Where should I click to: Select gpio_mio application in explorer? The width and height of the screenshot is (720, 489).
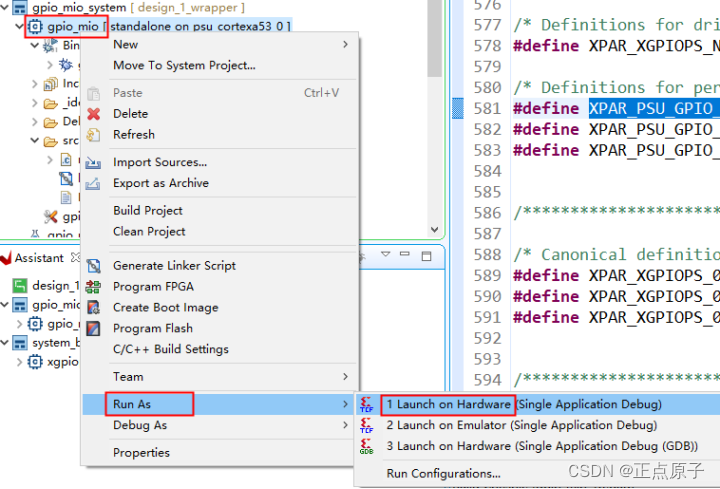pyautogui.click(x=73, y=27)
